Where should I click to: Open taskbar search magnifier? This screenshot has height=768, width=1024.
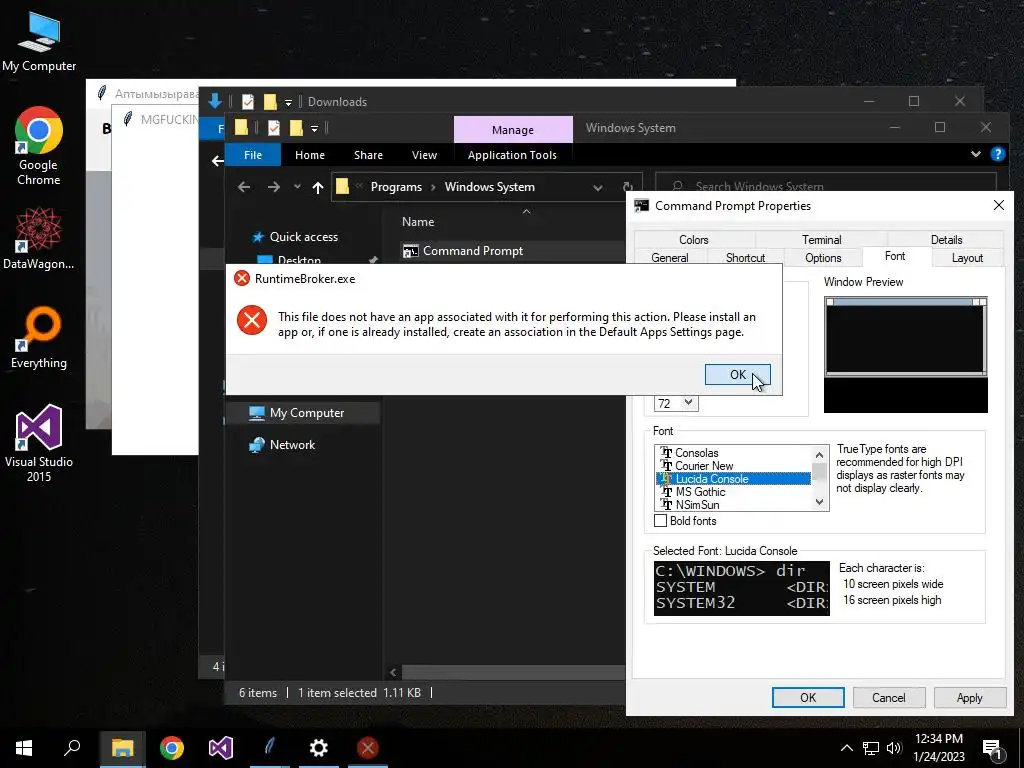[x=72, y=748]
